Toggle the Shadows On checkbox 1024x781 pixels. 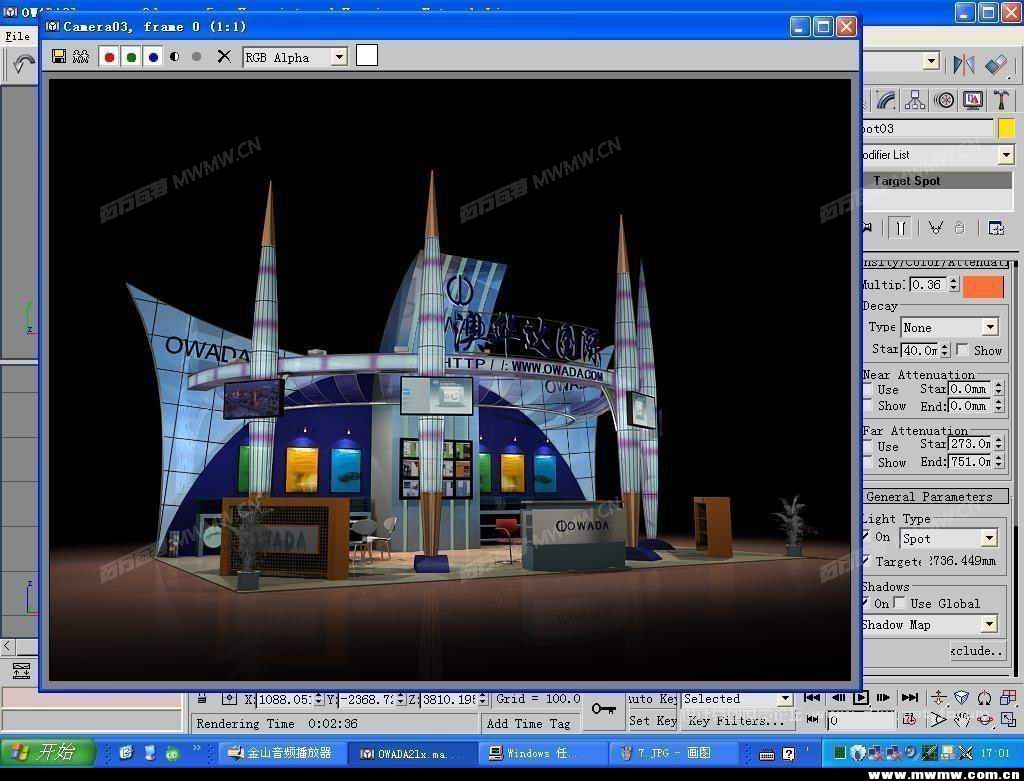866,603
